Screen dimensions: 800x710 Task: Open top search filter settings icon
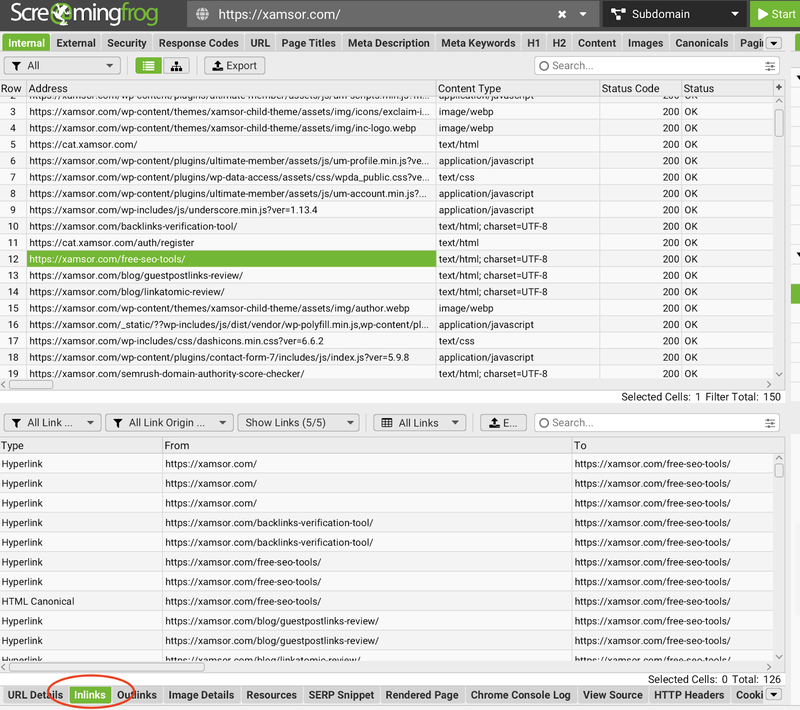(770, 66)
